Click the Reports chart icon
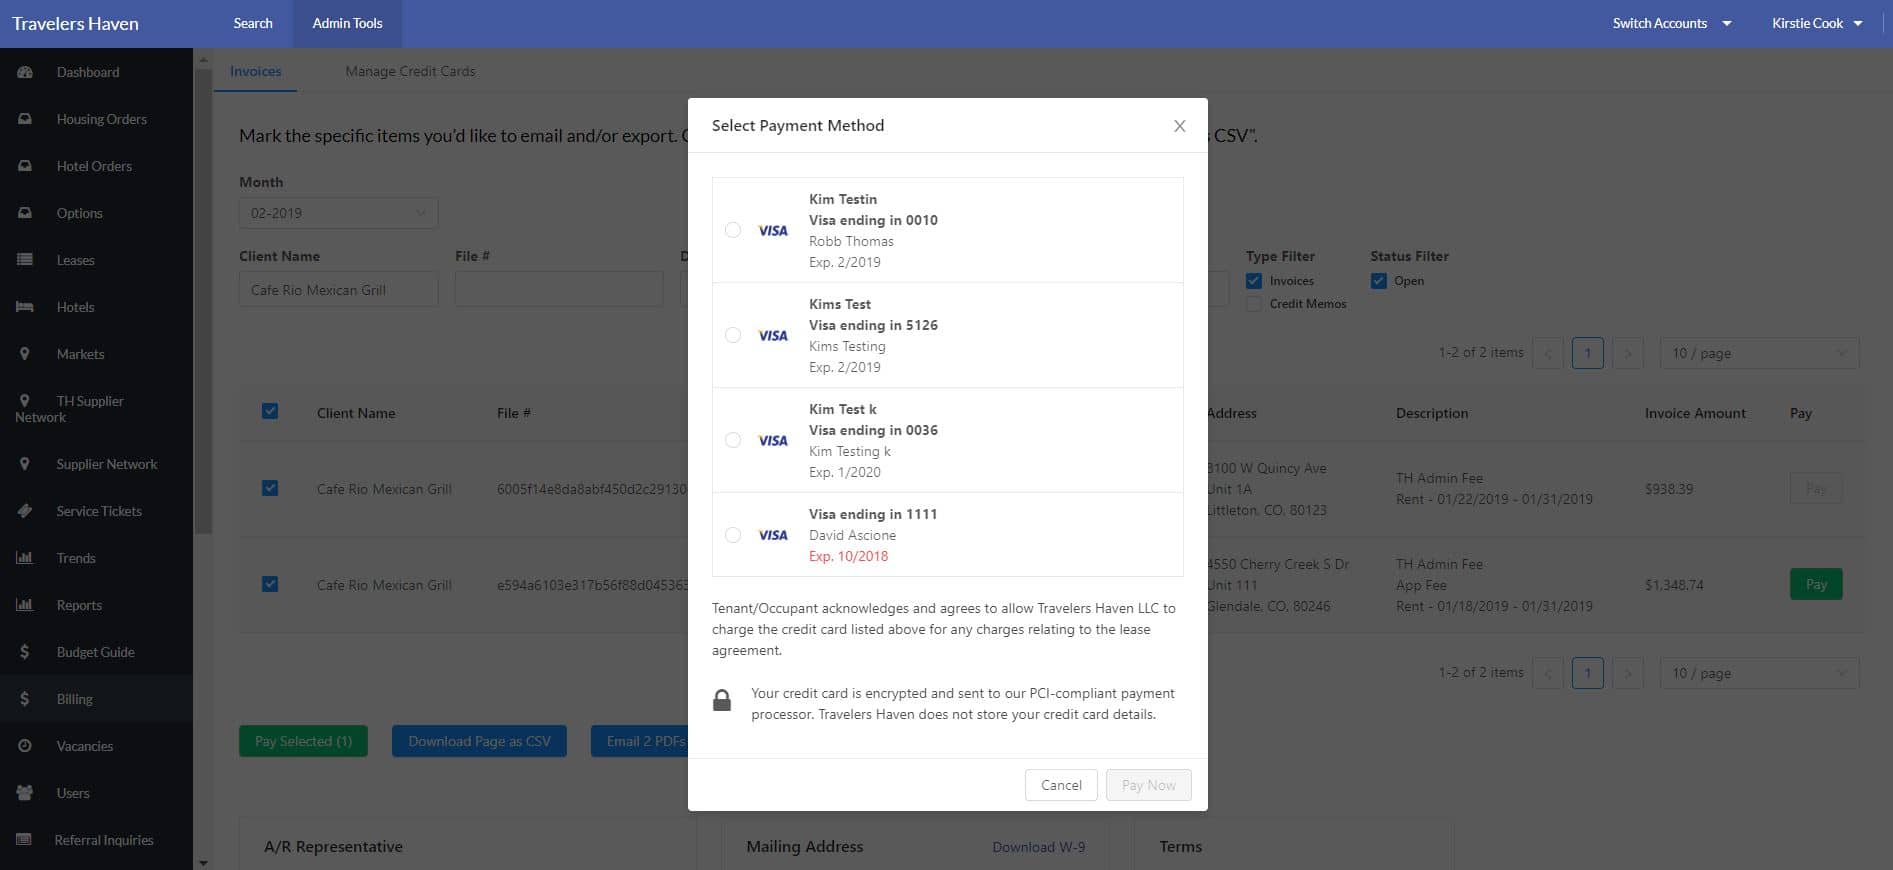 coord(25,605)
